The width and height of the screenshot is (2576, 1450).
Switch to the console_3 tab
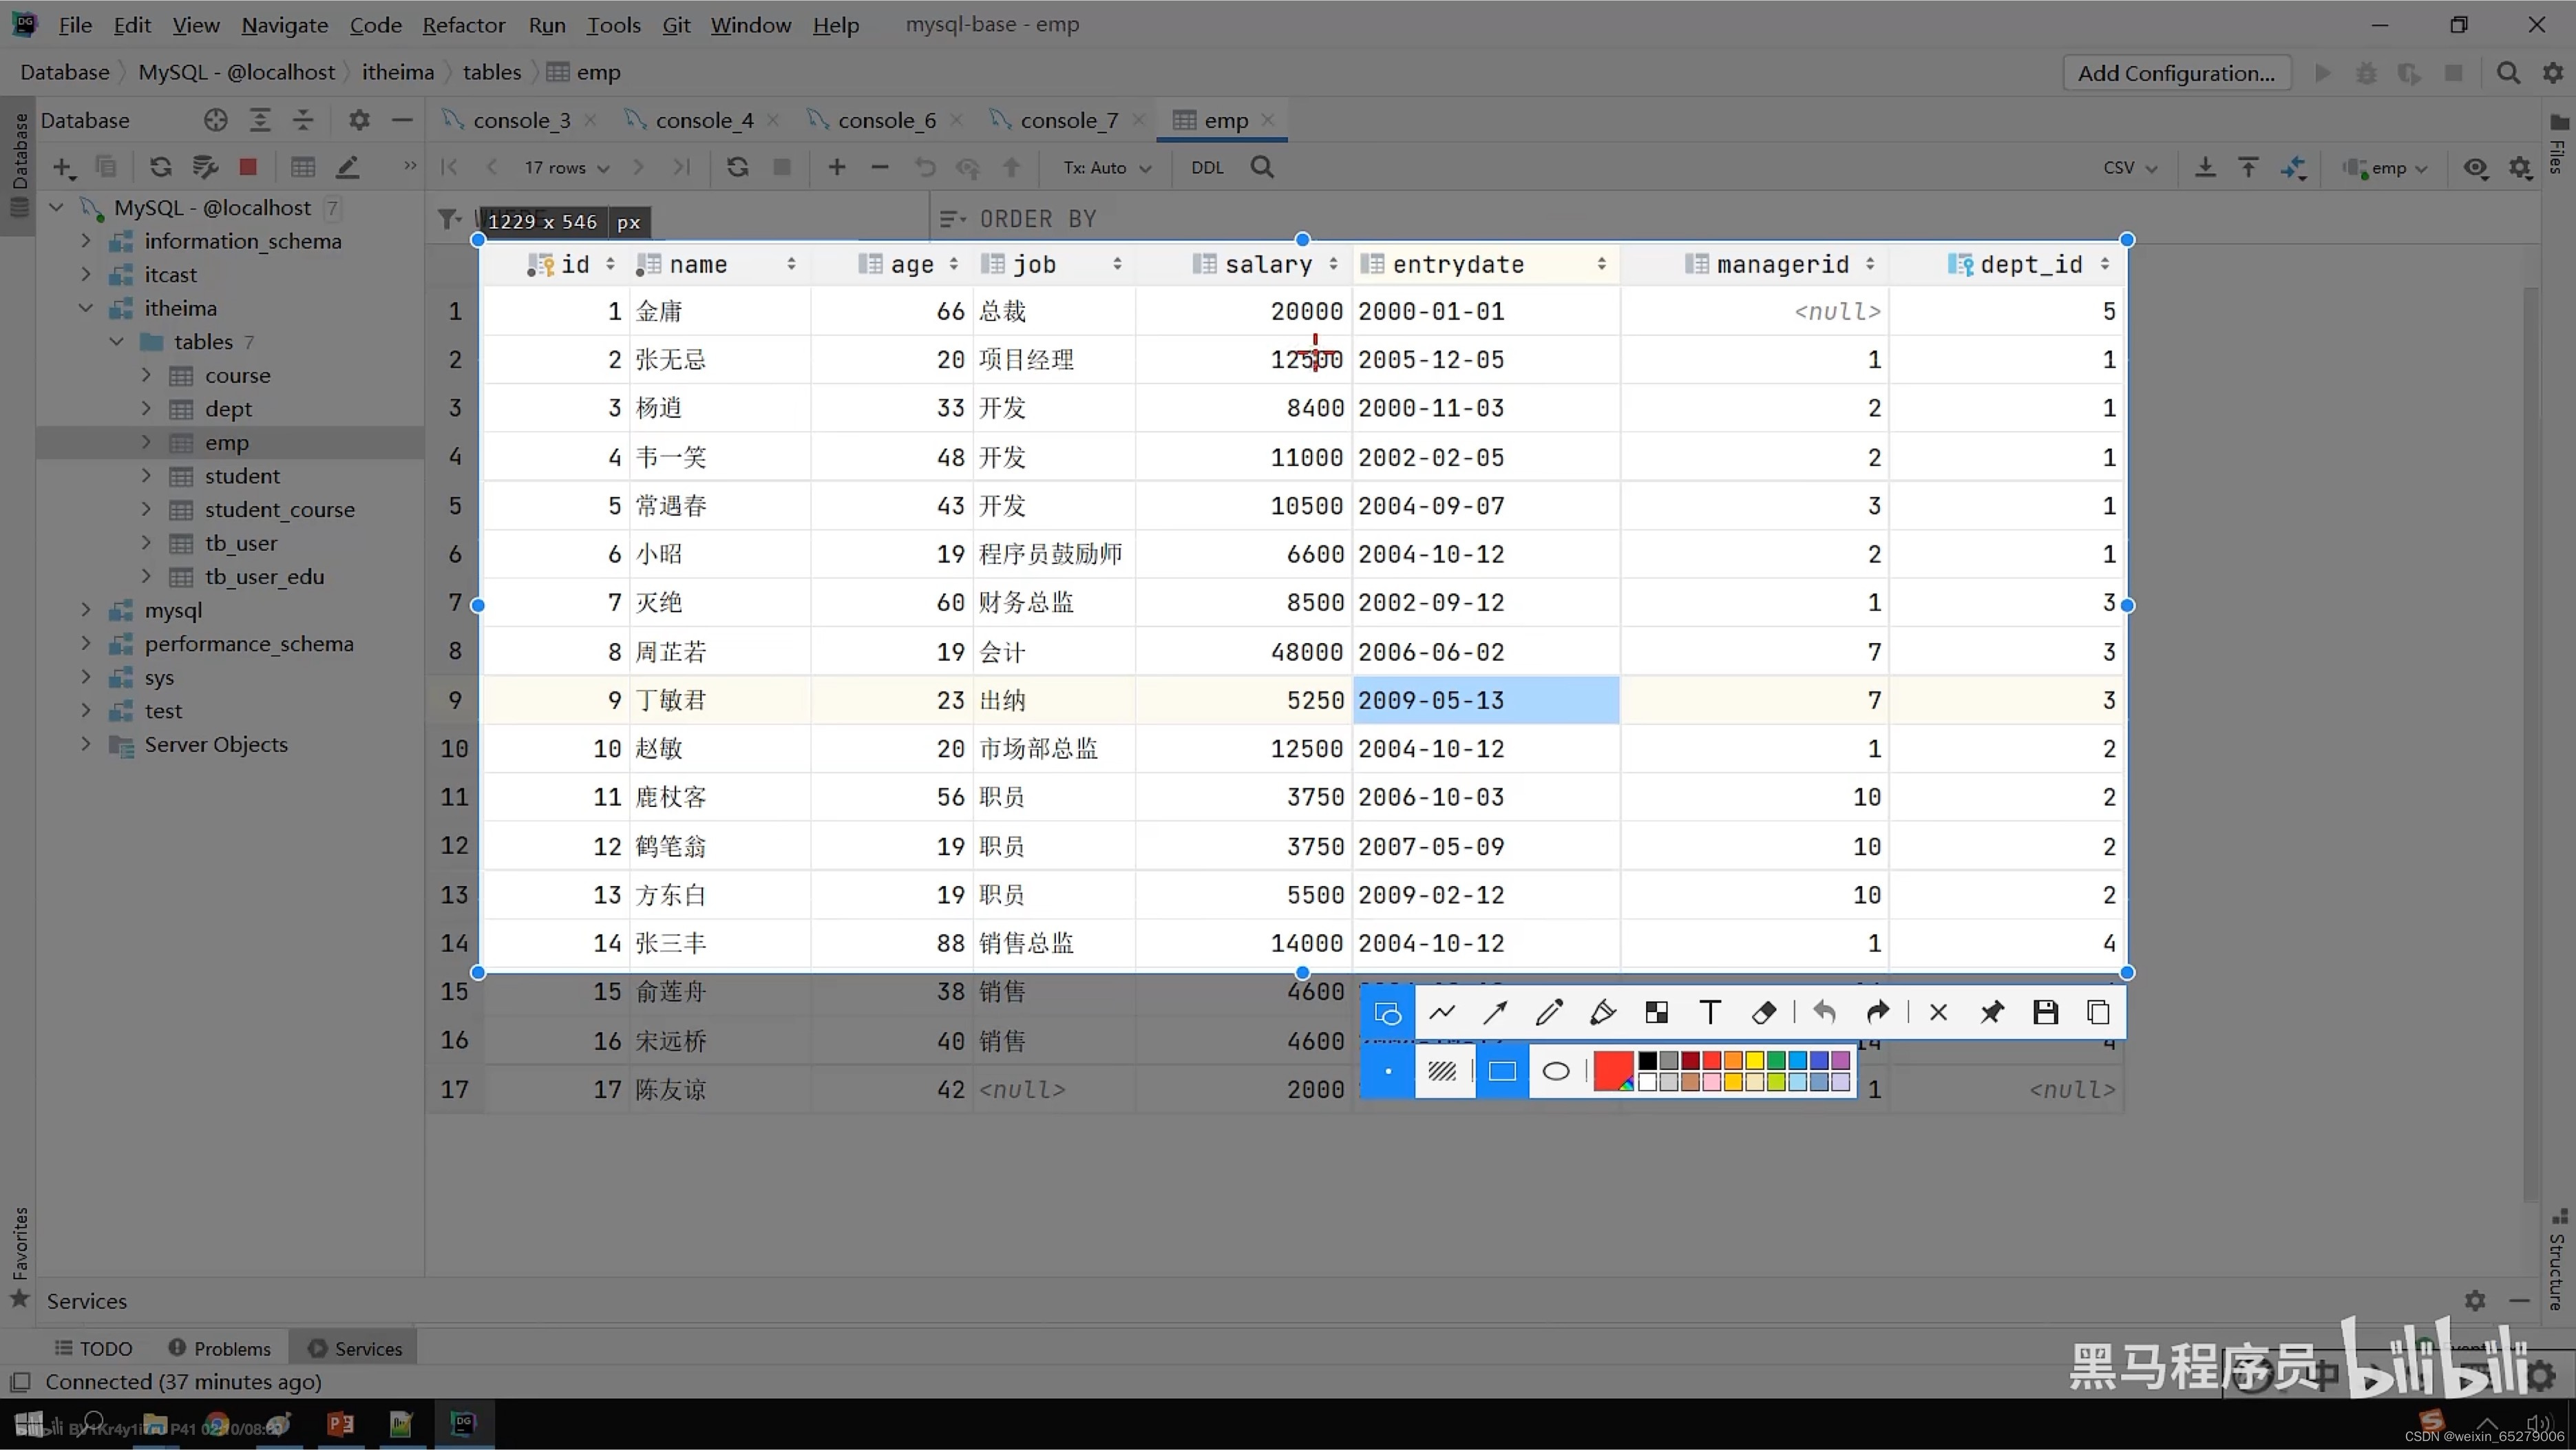point(521,120)
